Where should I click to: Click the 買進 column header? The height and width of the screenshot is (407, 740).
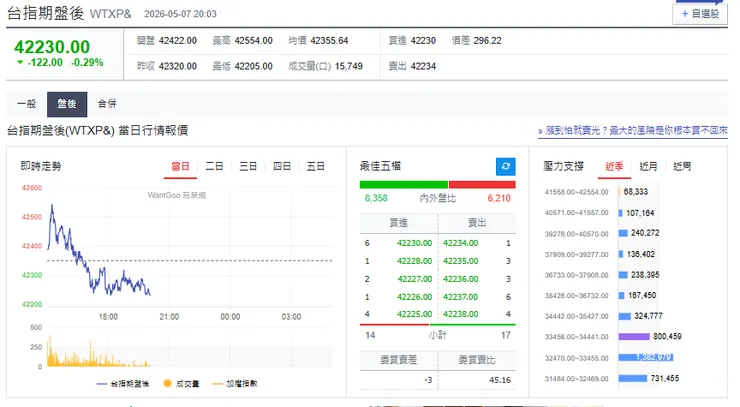[x=399, y=223]
